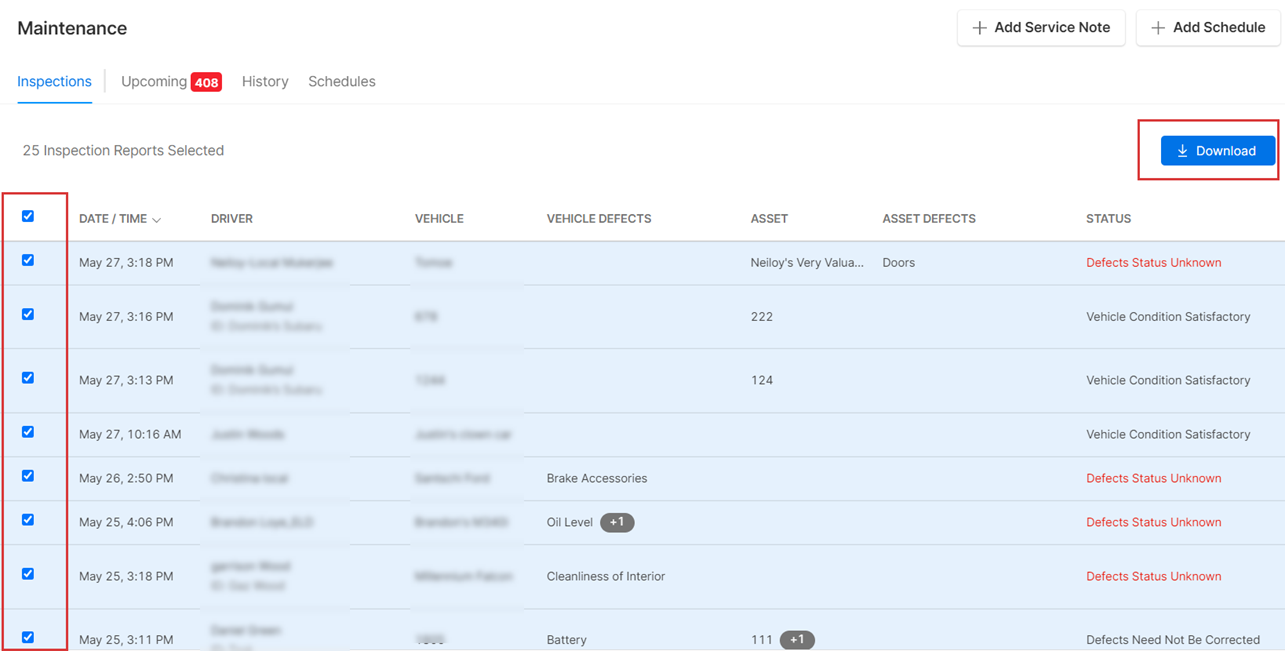
Task: Click Add Schedule button
Action: coord(1208,28)
